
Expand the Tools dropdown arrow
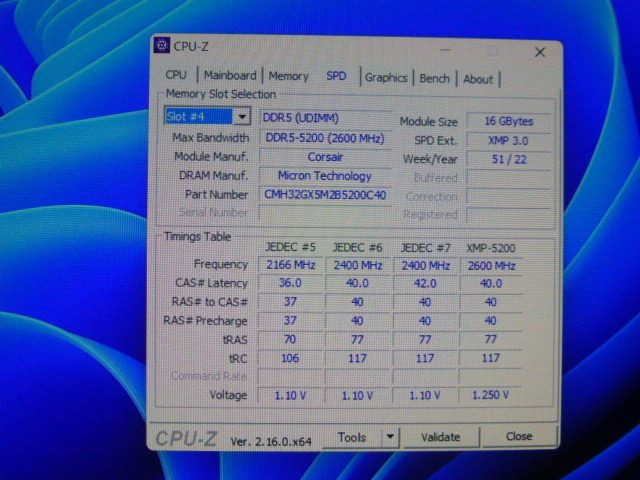tap(390, 437)
